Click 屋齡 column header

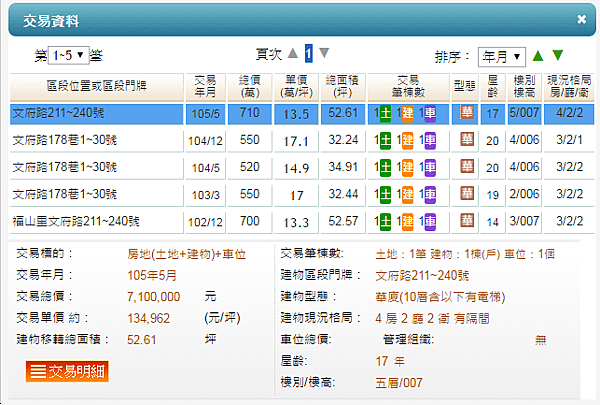[492, 87]
